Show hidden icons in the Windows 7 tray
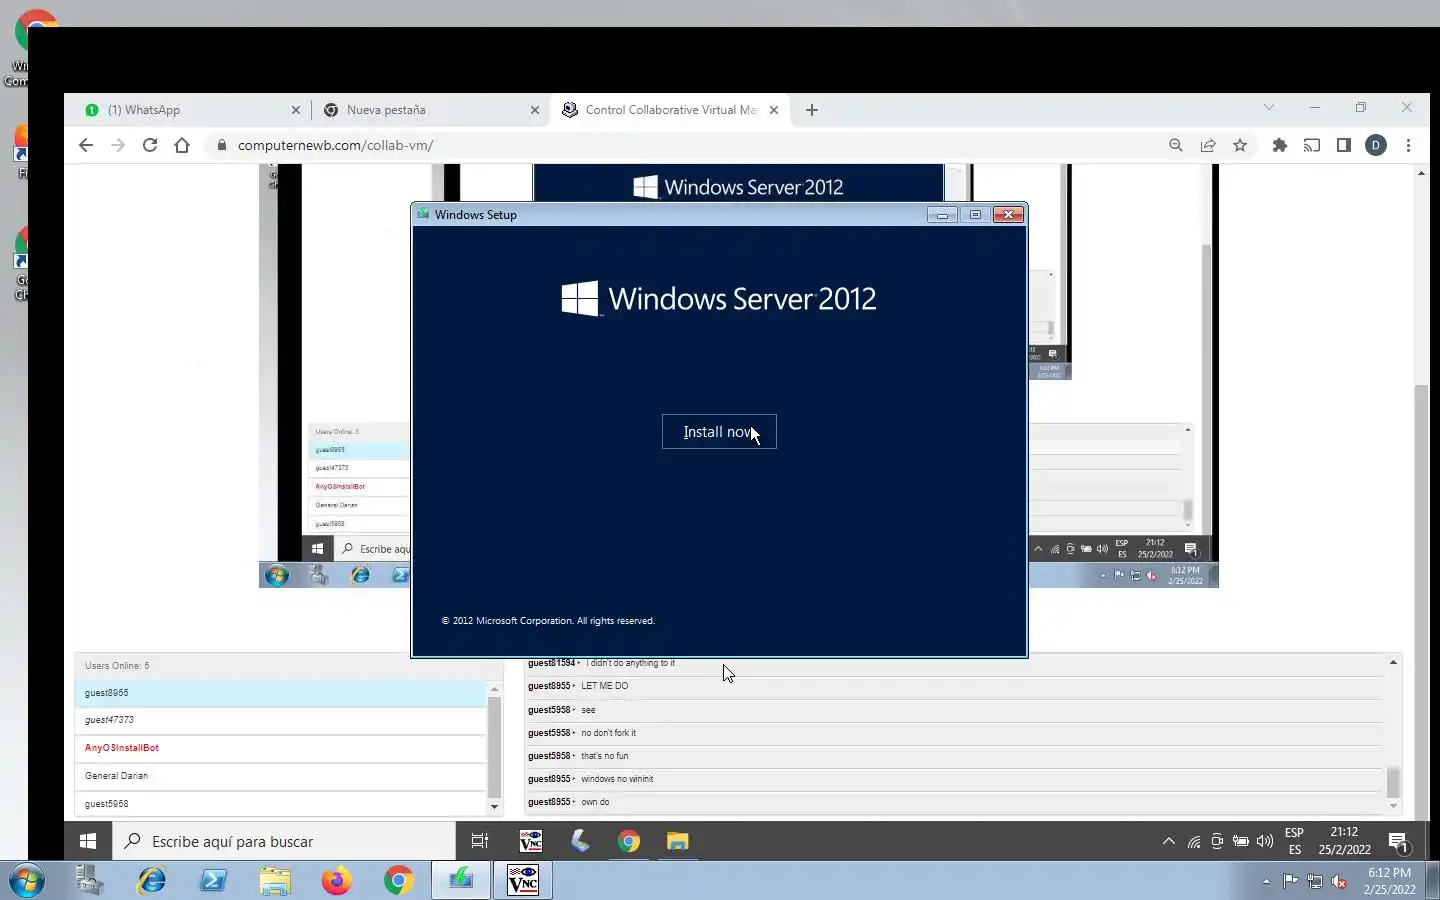Image resolution: width=1440 pixels, height=900 pixels. 1266,882
